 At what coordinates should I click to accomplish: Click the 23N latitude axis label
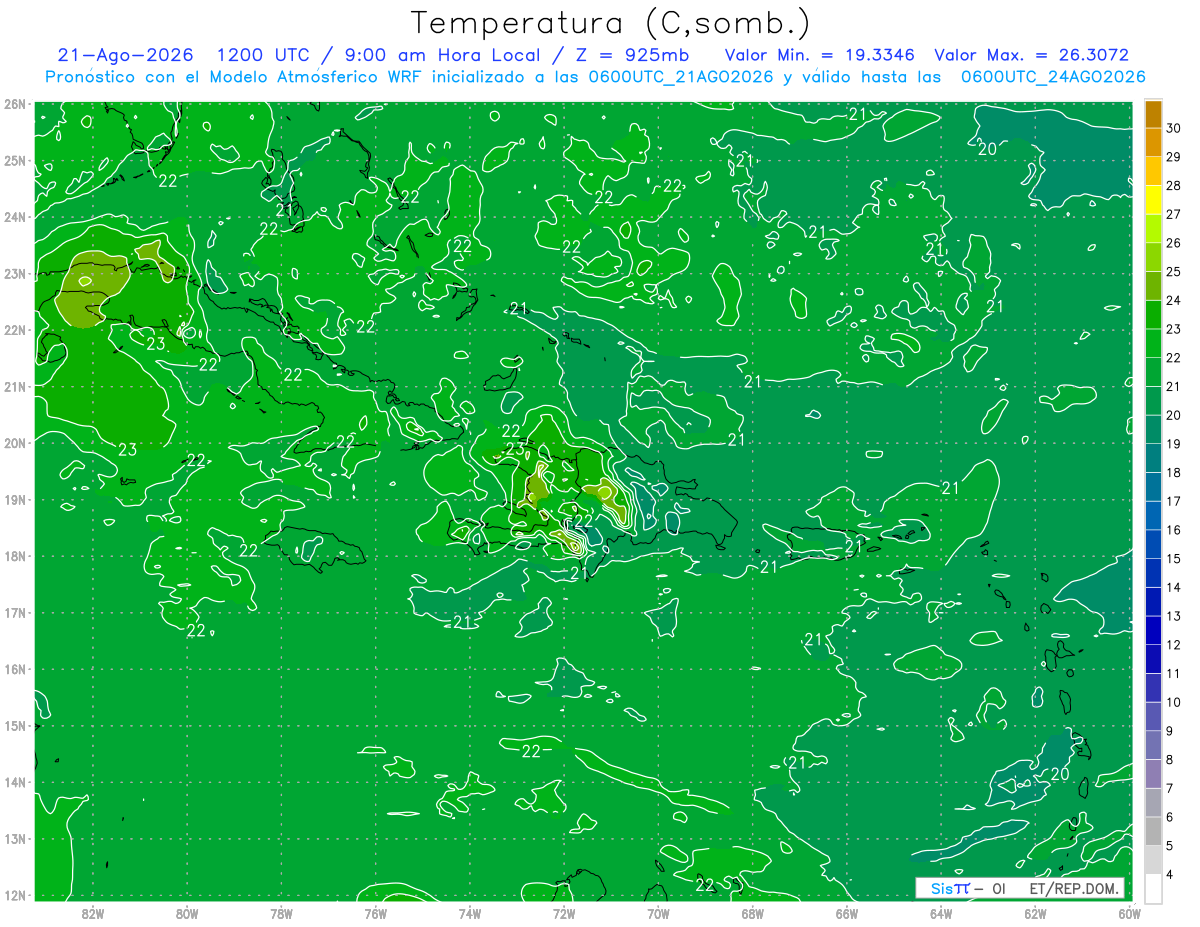point(15,273)
